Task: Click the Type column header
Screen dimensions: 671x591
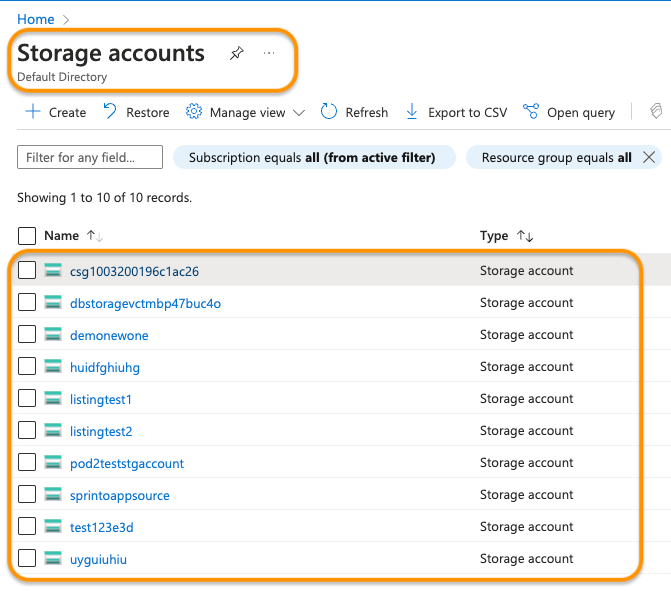Action: point(494,236)
